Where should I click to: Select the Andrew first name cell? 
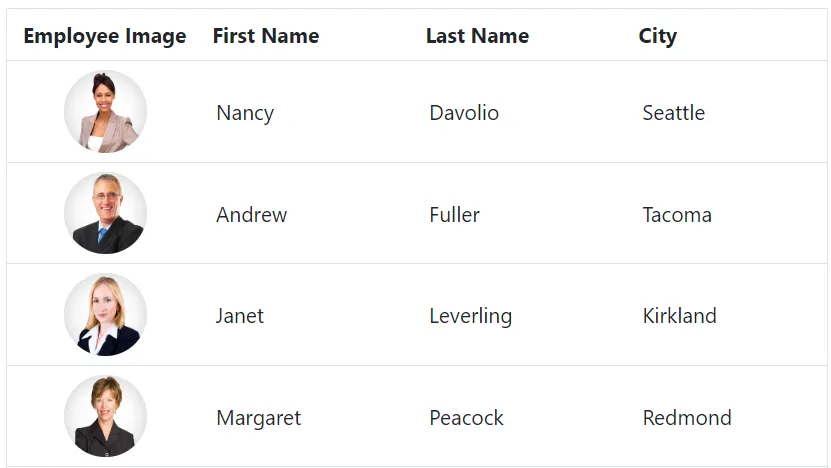(251, 215)
